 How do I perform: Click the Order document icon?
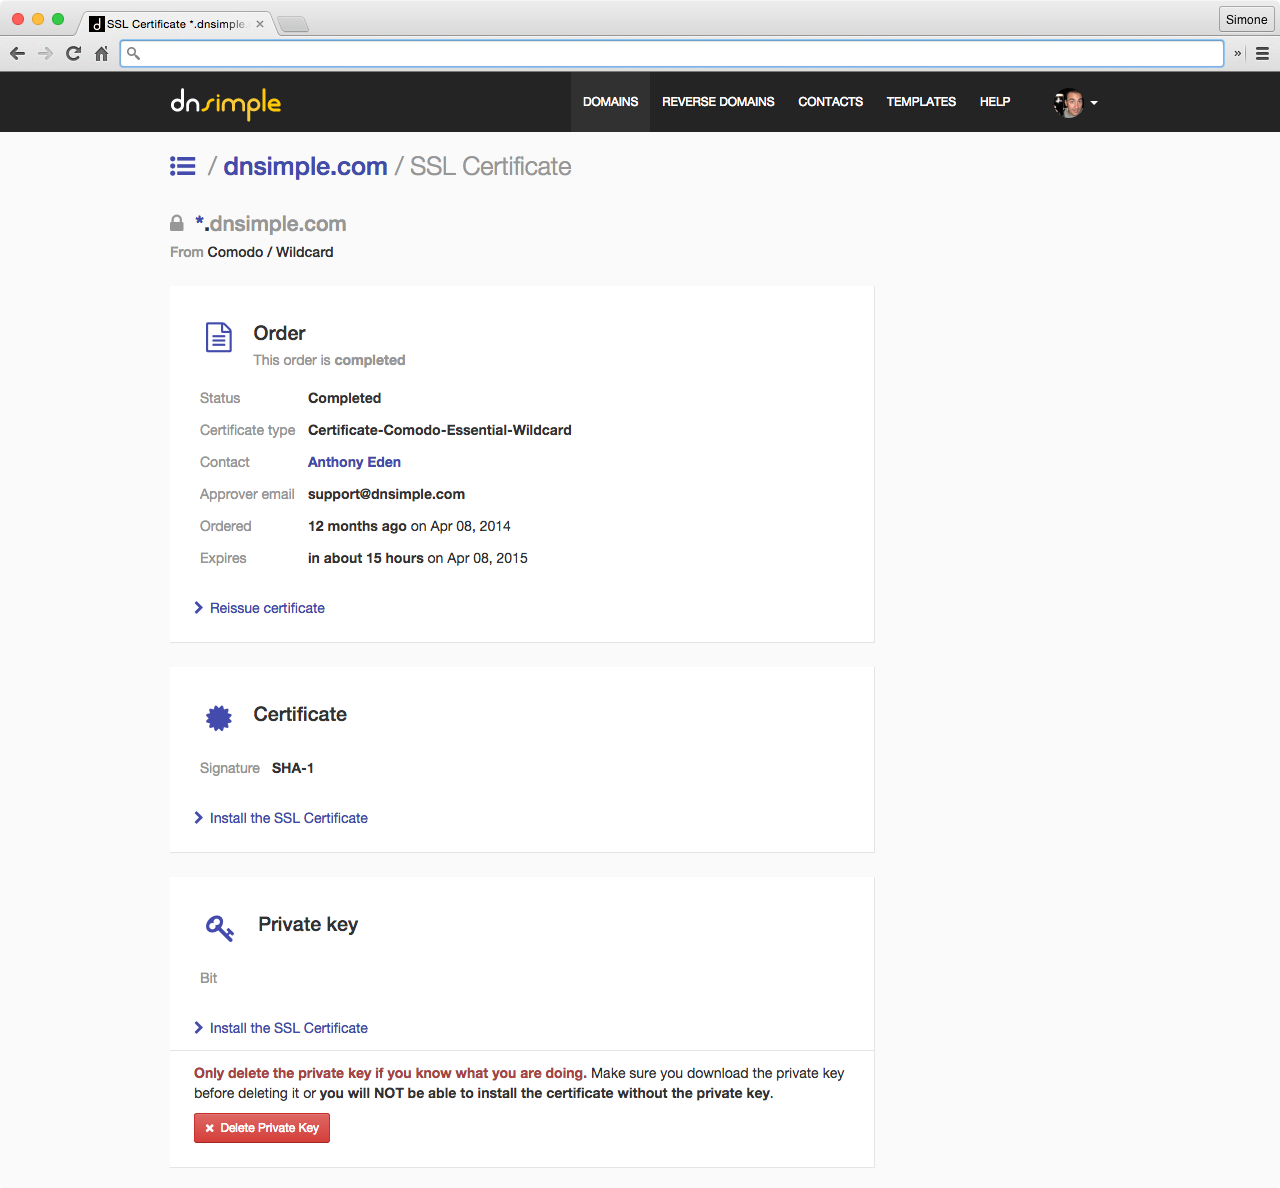click(x=219, y=337)
